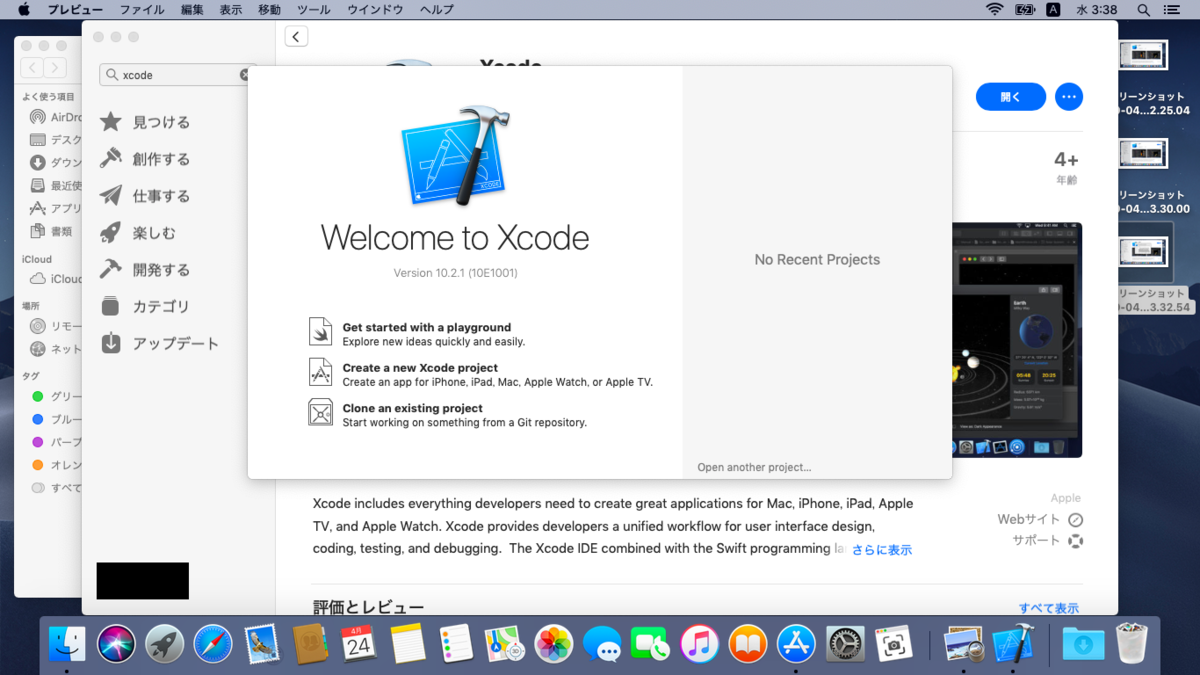Open Maps from the Dock
This screenshot has width=1200, height=675.
(505, 644)
